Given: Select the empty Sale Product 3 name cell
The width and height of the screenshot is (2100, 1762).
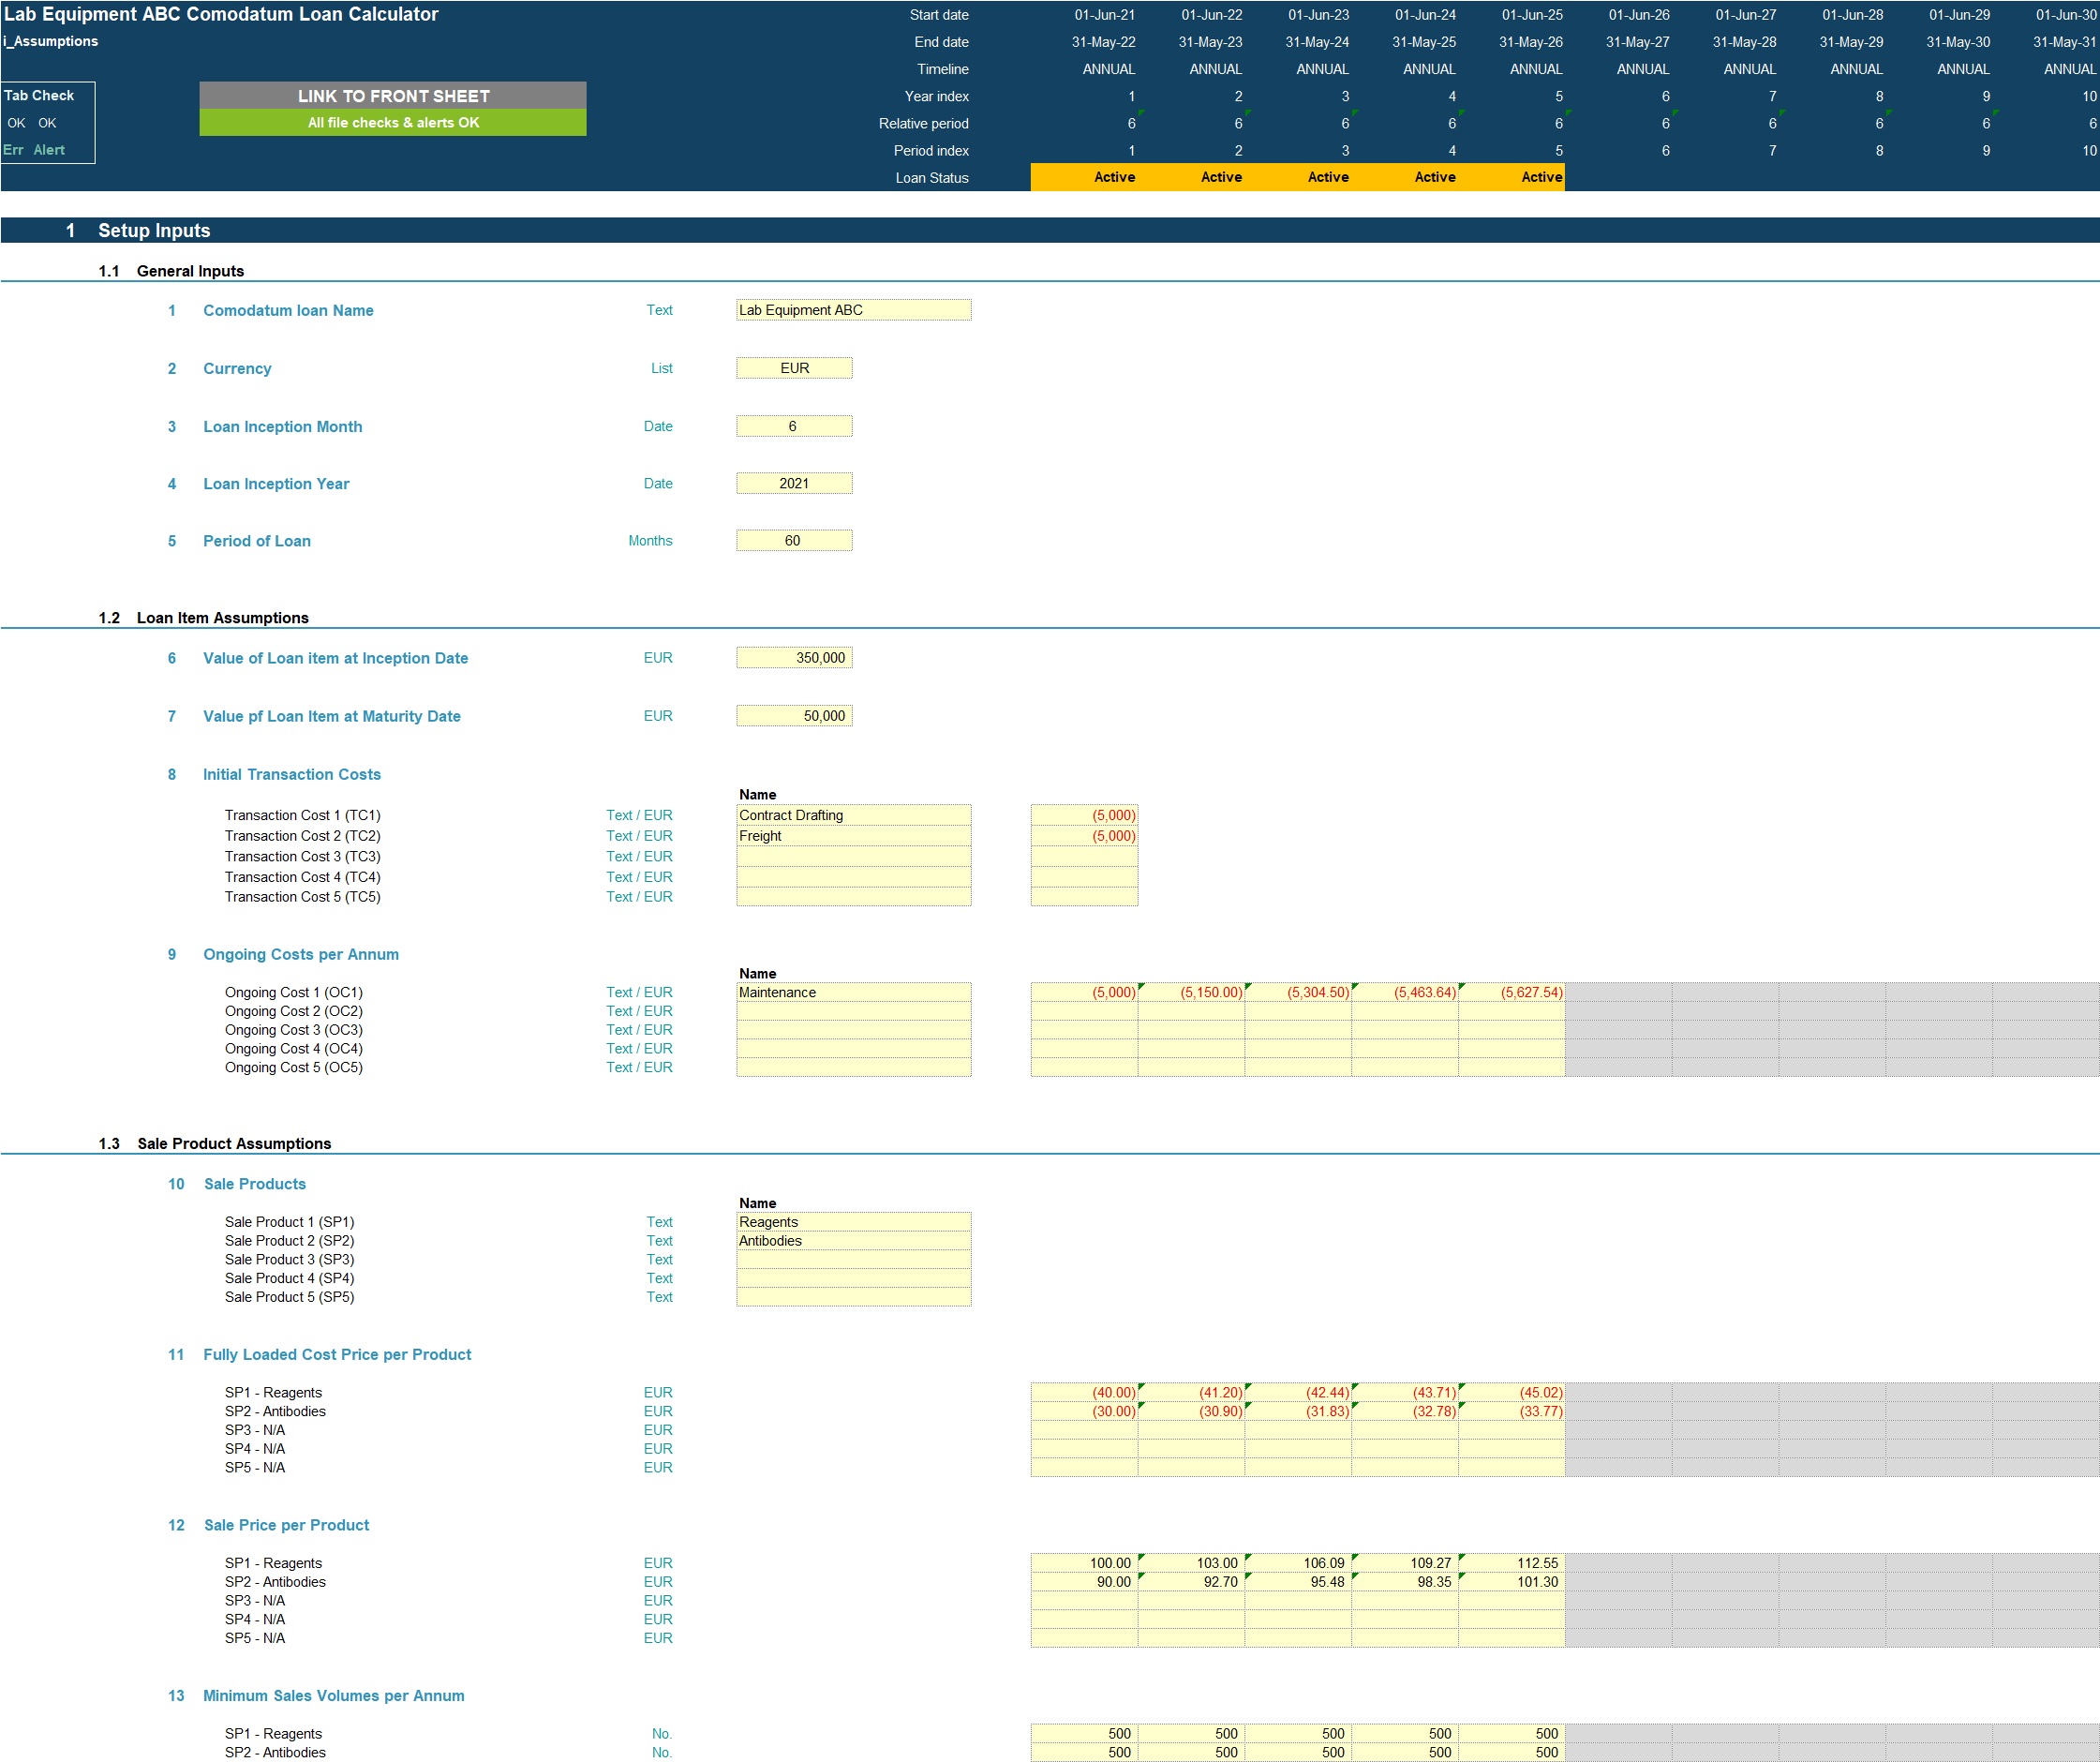Looking at the screenshot, I should [x=853, y=1260].
